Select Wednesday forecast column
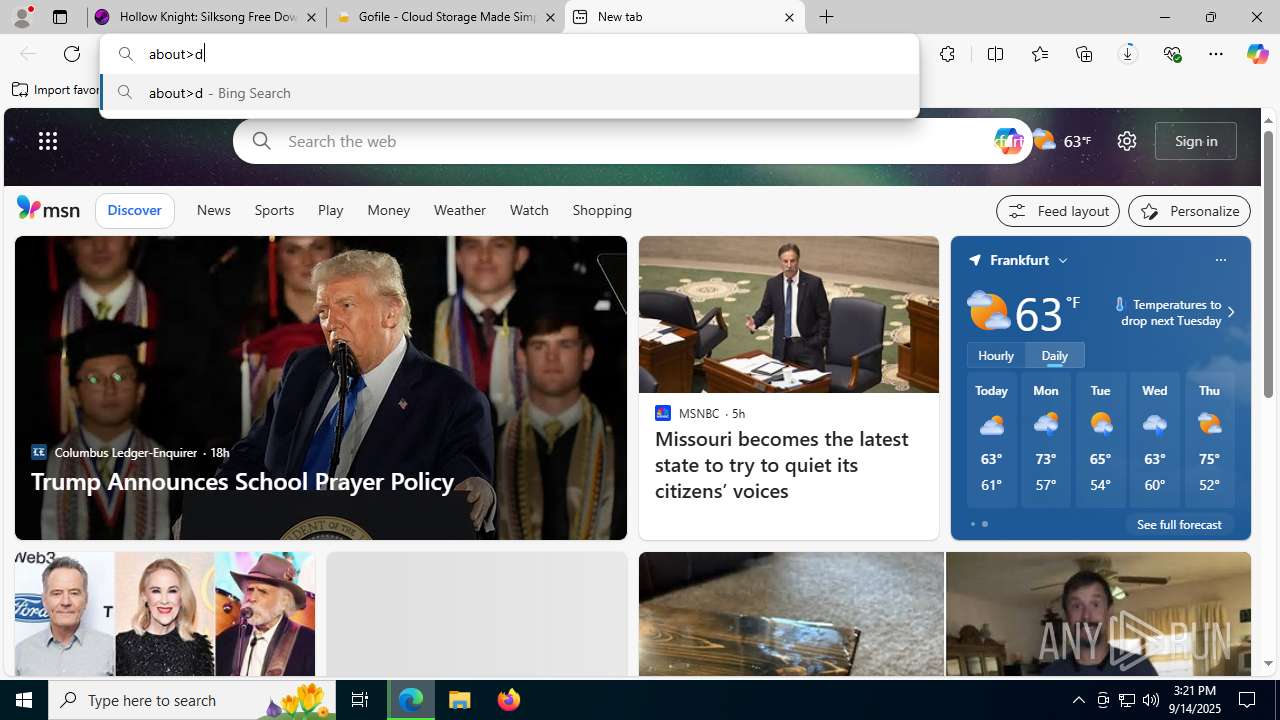The width and height of the screenshot is (1280, 720). click(1154, 440)
